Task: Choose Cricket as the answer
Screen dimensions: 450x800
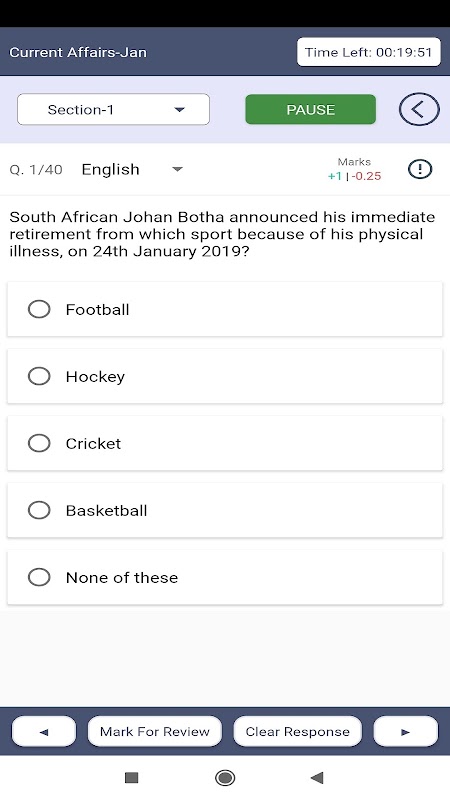Action: 224,443
